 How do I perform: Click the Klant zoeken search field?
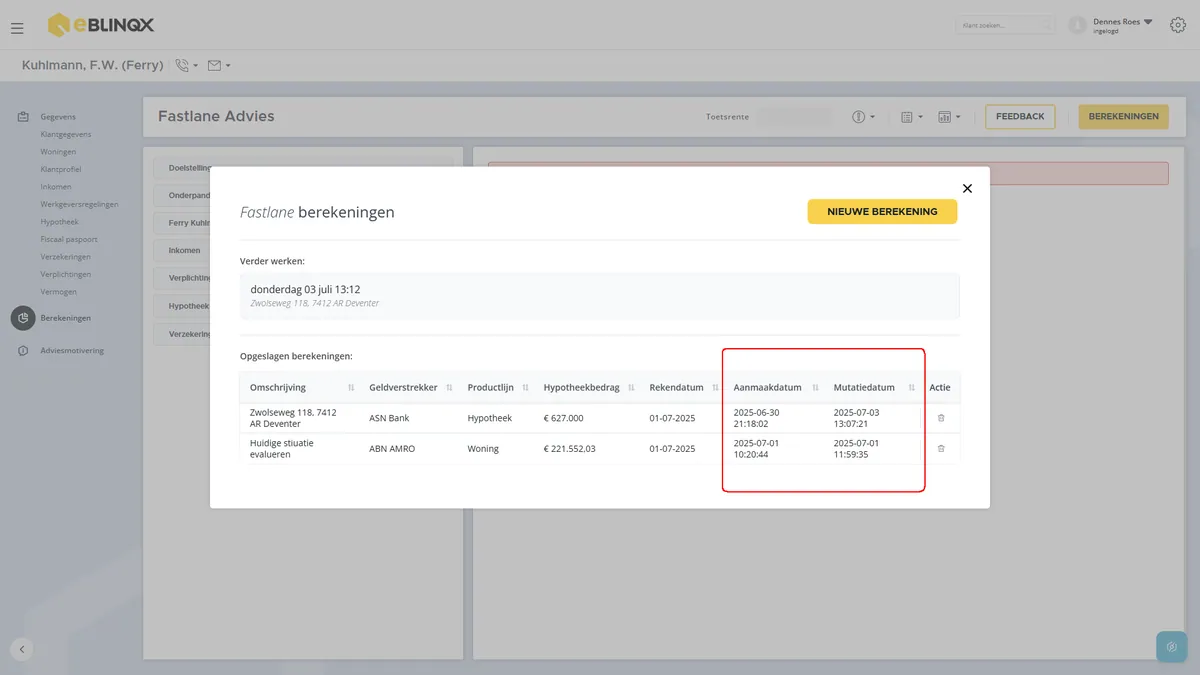[x=1005, y=25]
